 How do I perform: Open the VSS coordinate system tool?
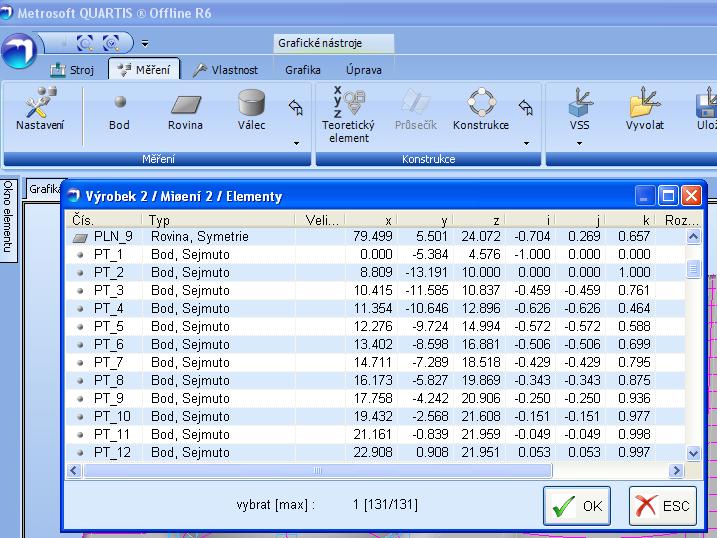tap(579, 110)
